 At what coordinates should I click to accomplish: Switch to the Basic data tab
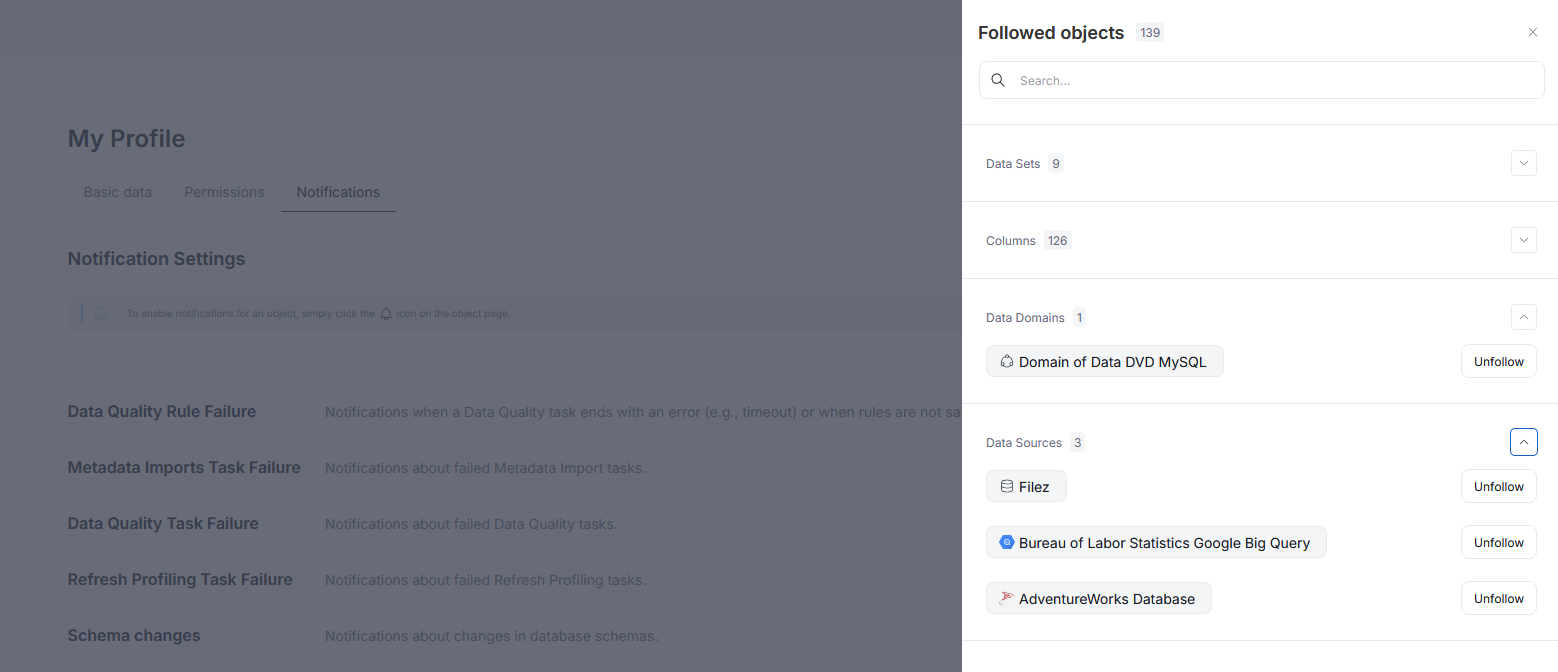[117, 192]
